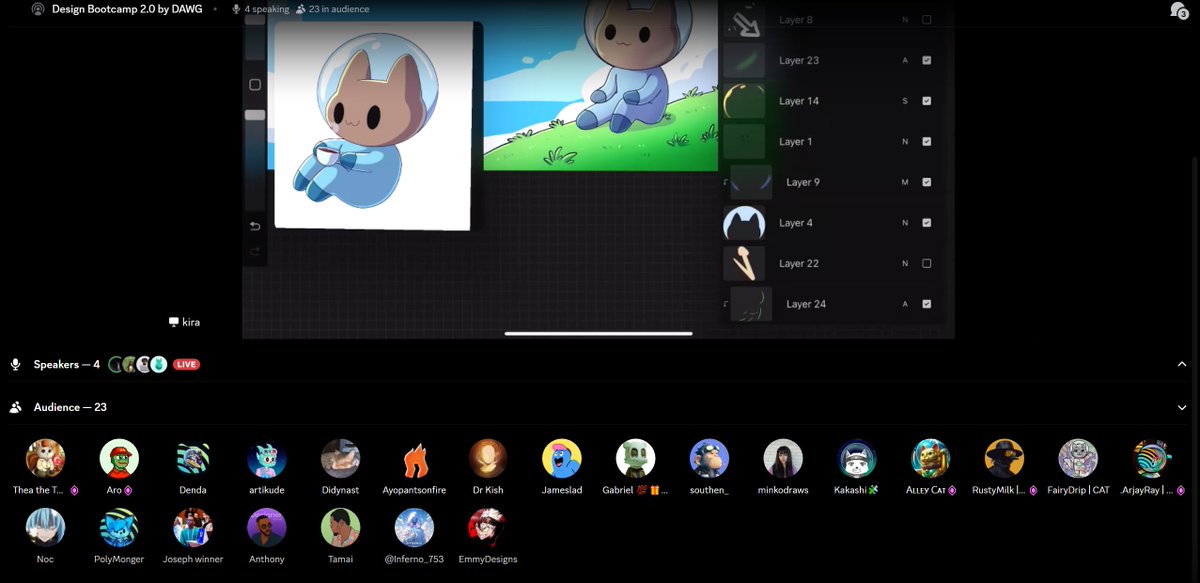1200x583 pixels.
Task: Open RustyMilk's audience avatar
Action: pos(1004,458)
